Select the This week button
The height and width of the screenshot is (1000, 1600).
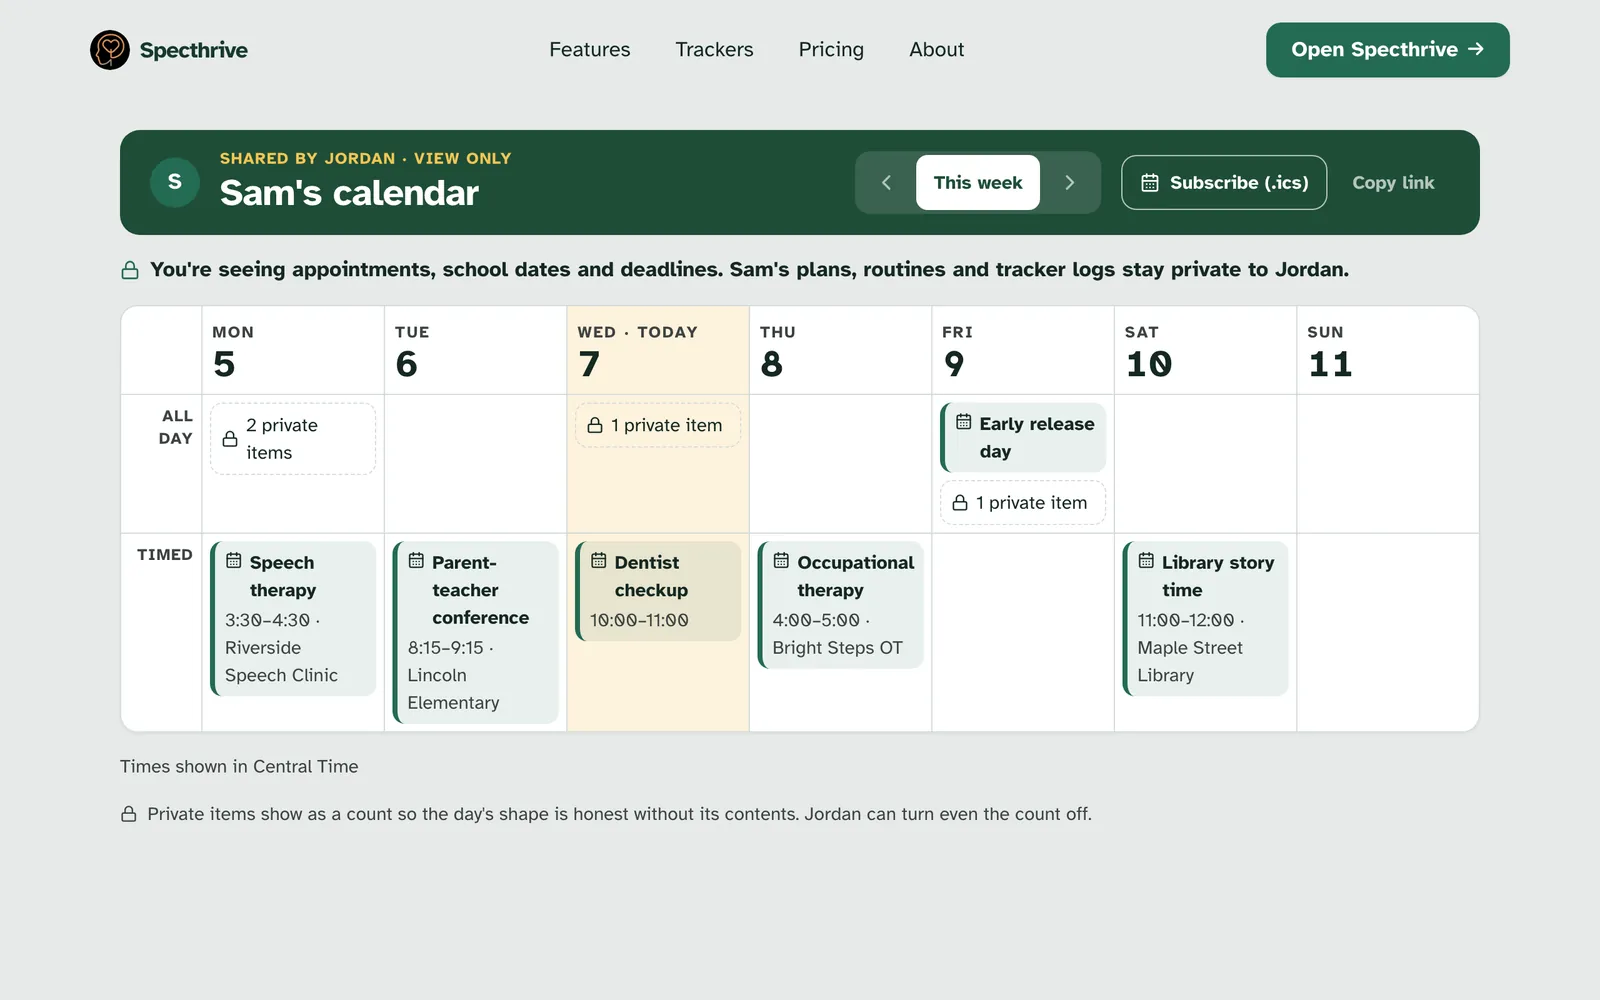click(x=978, y=182)
